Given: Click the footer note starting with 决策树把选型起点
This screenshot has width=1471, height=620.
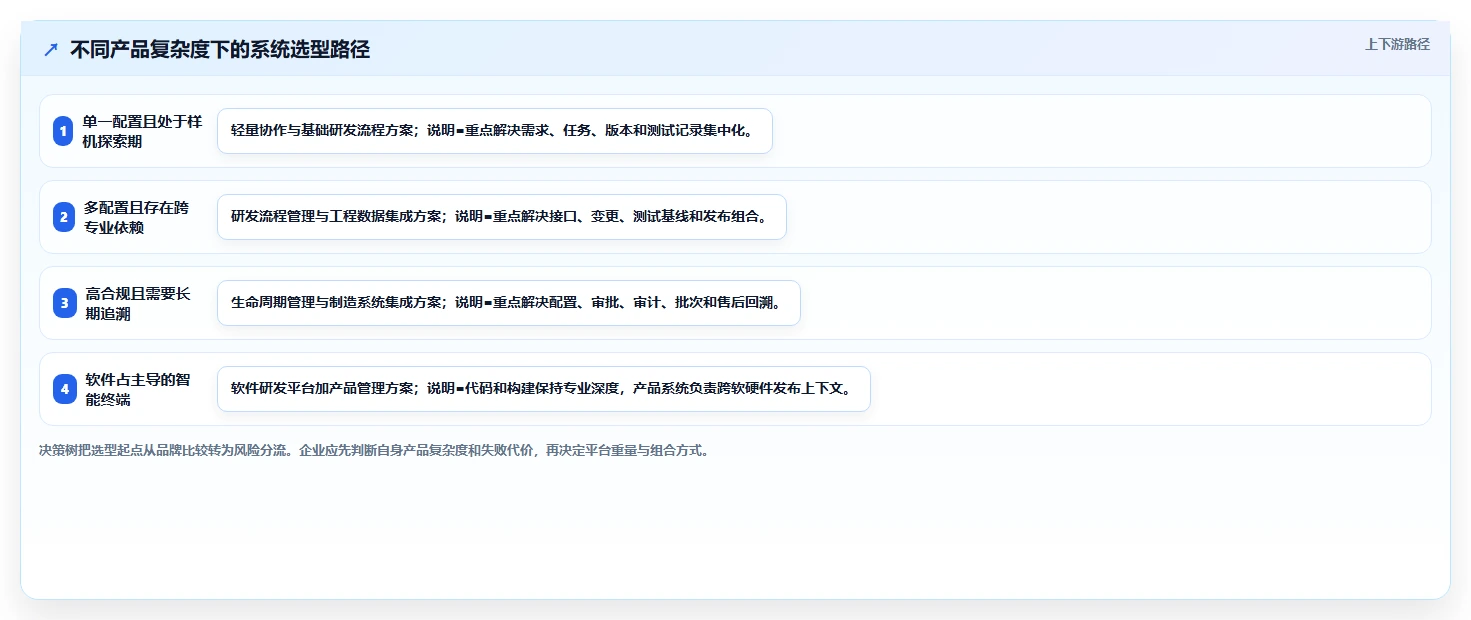Looking at the screenshot, I should [x=375, y=451].
